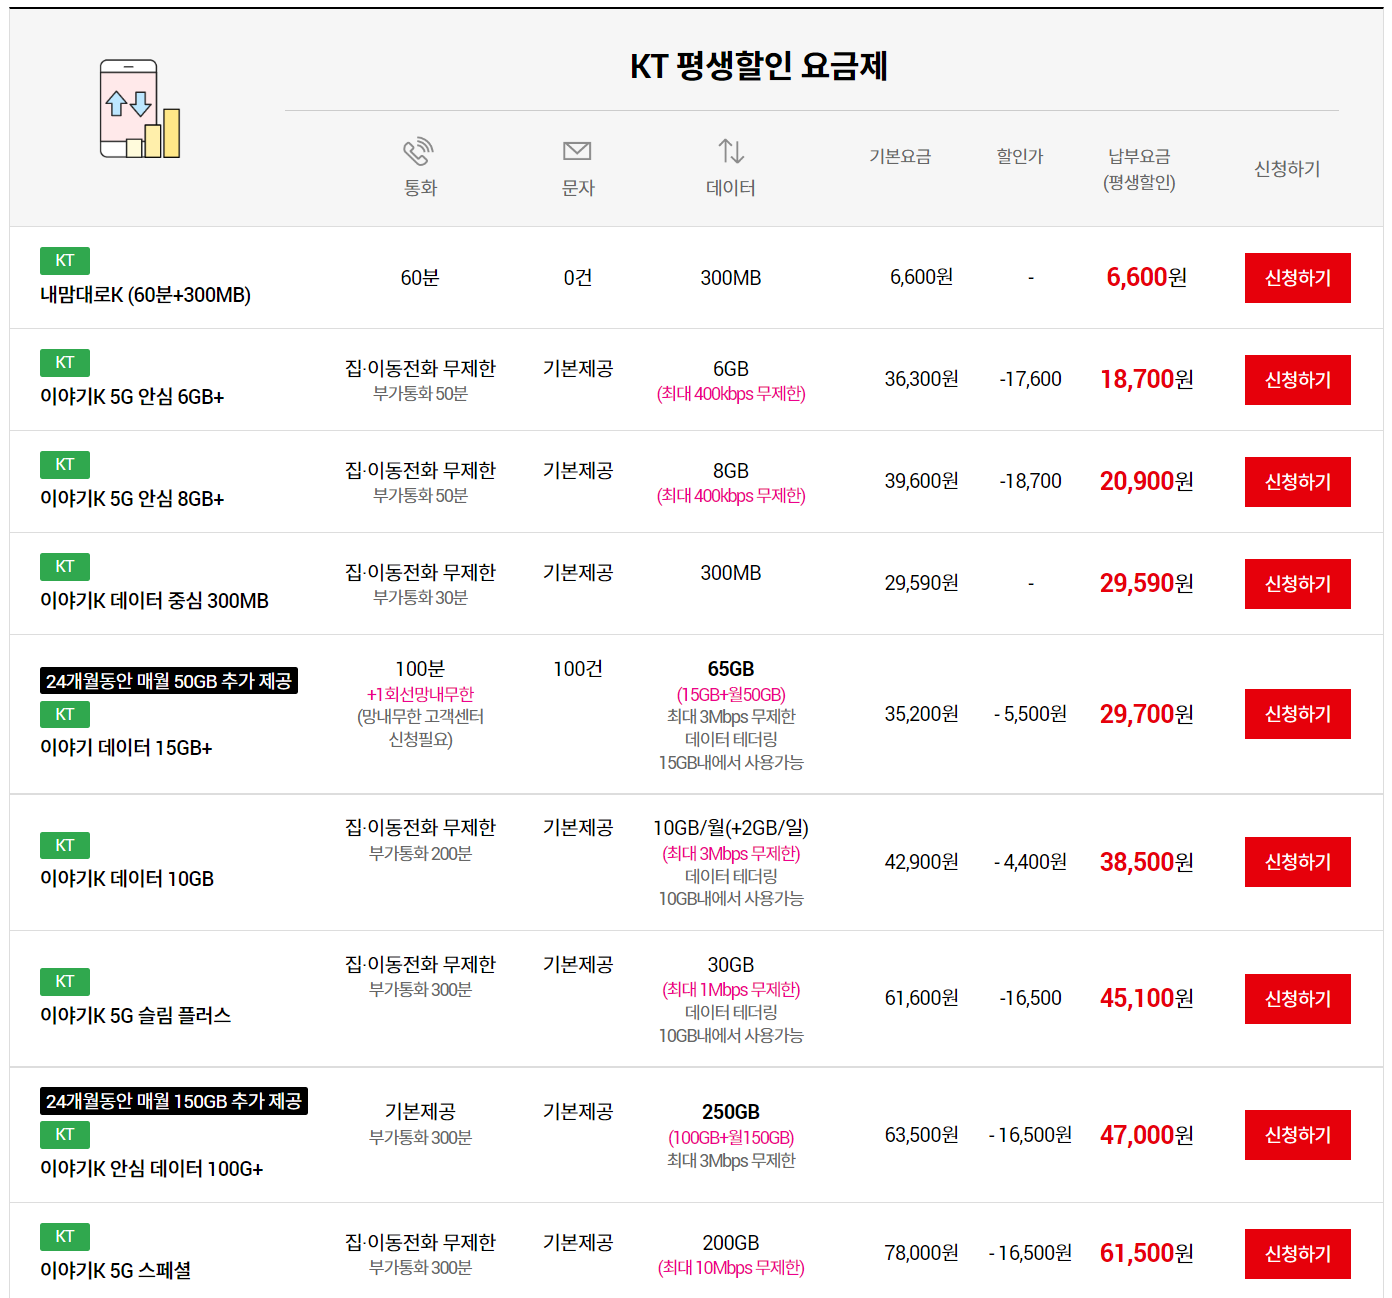Click 신청하기 for 이야기K 데이터 10GB
This screenshot has width=1392, height=1298.
tap(1297, 862)
